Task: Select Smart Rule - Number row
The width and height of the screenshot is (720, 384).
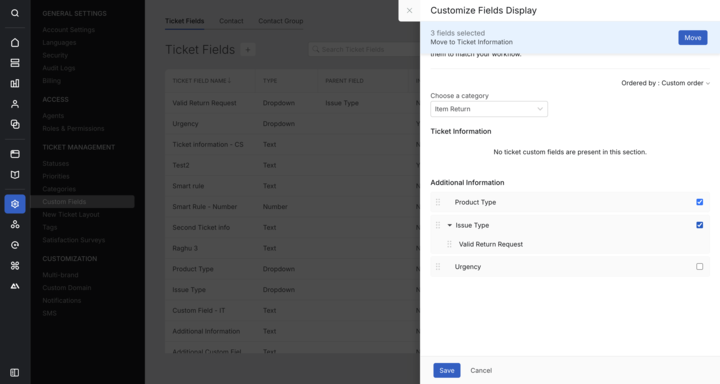Action: [x=292, y=207]
